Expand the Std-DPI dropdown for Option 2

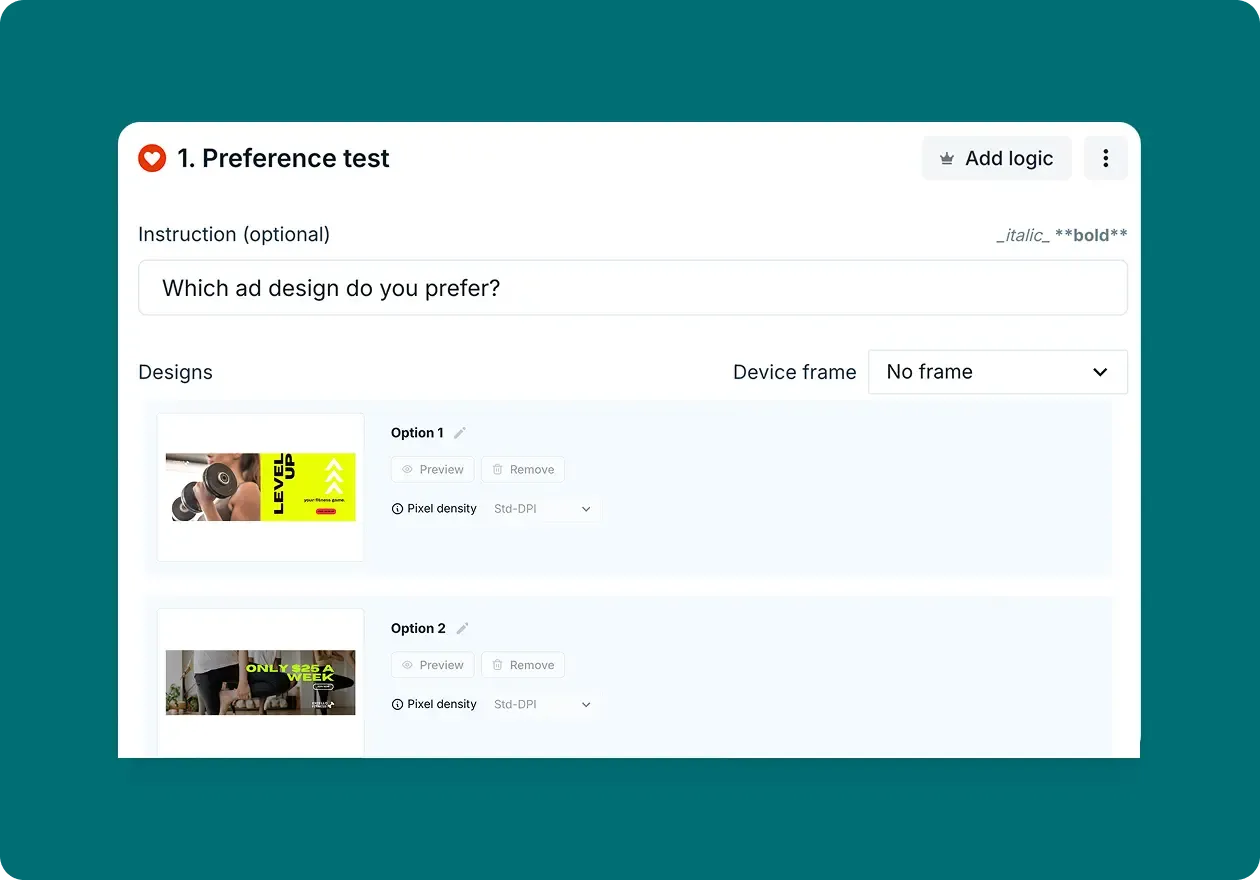pos(541,703)
